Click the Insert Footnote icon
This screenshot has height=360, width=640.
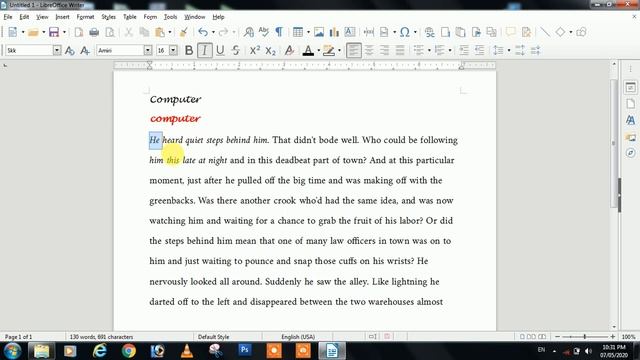[x=445, y=32]
